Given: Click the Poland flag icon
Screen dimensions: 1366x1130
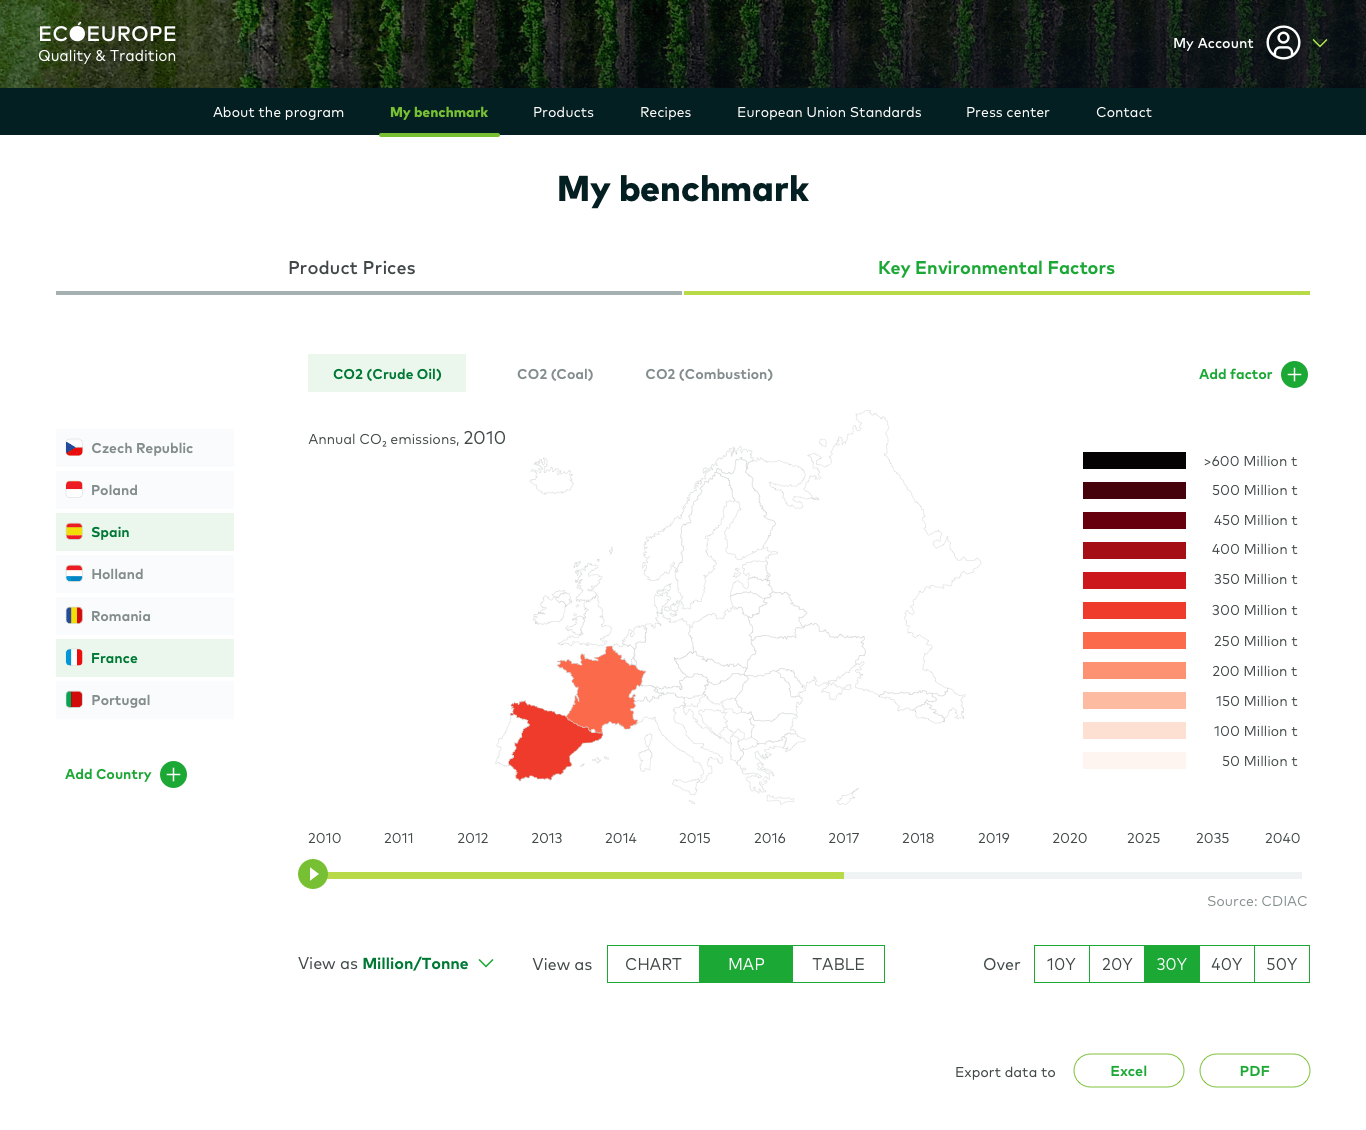Looking at the screenshot, I should [x=74, y=490].
